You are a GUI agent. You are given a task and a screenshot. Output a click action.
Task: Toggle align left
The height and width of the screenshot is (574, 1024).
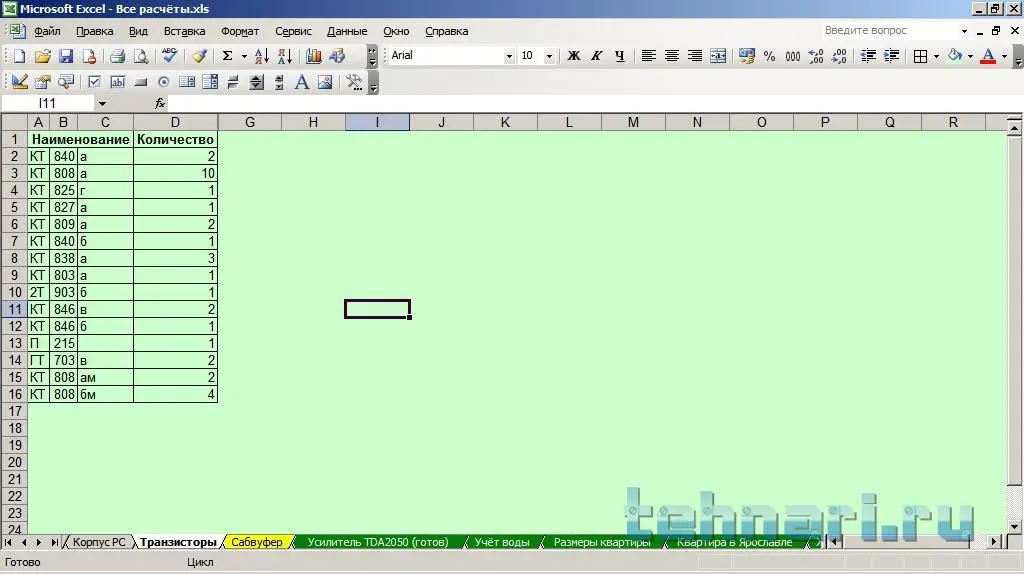point(648,56)
